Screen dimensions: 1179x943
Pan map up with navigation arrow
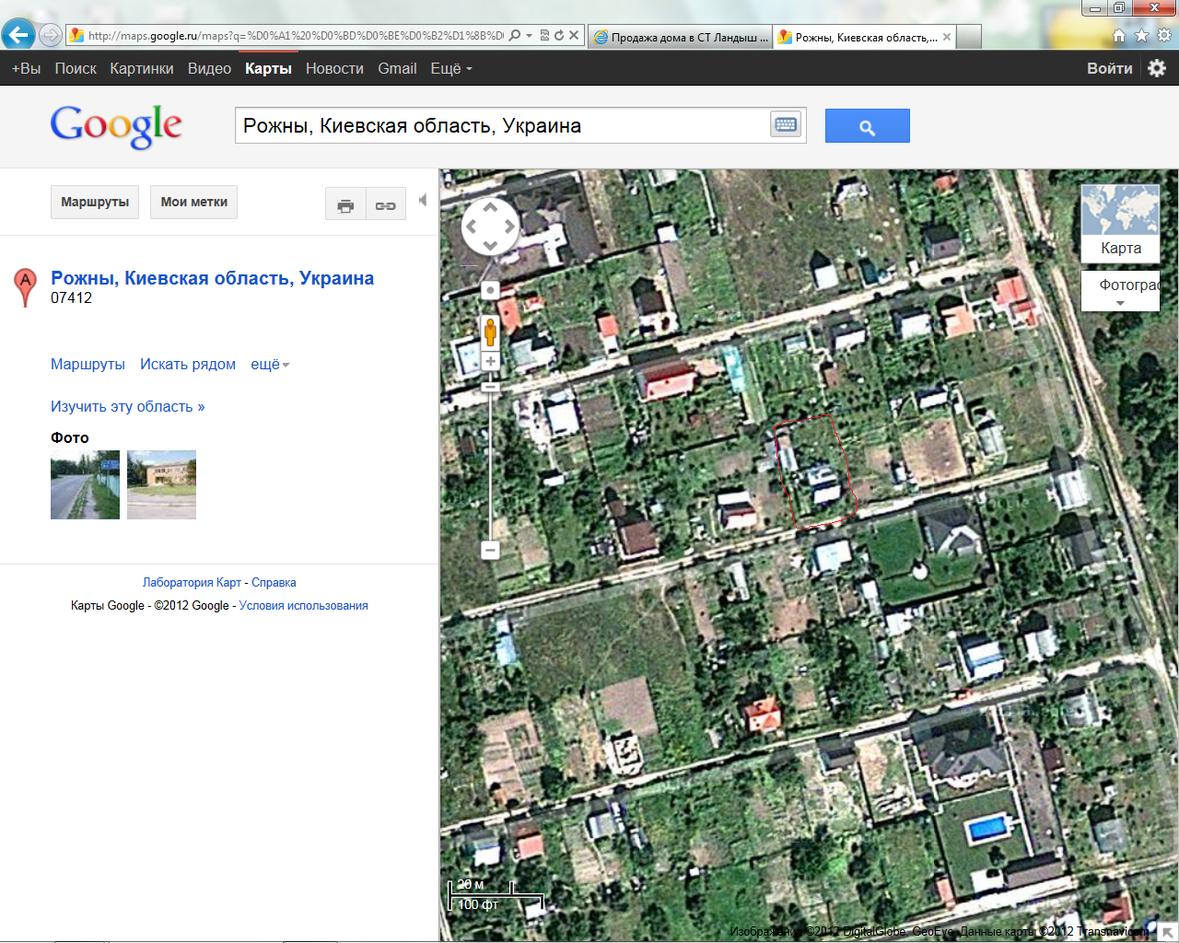coord(490,206)
